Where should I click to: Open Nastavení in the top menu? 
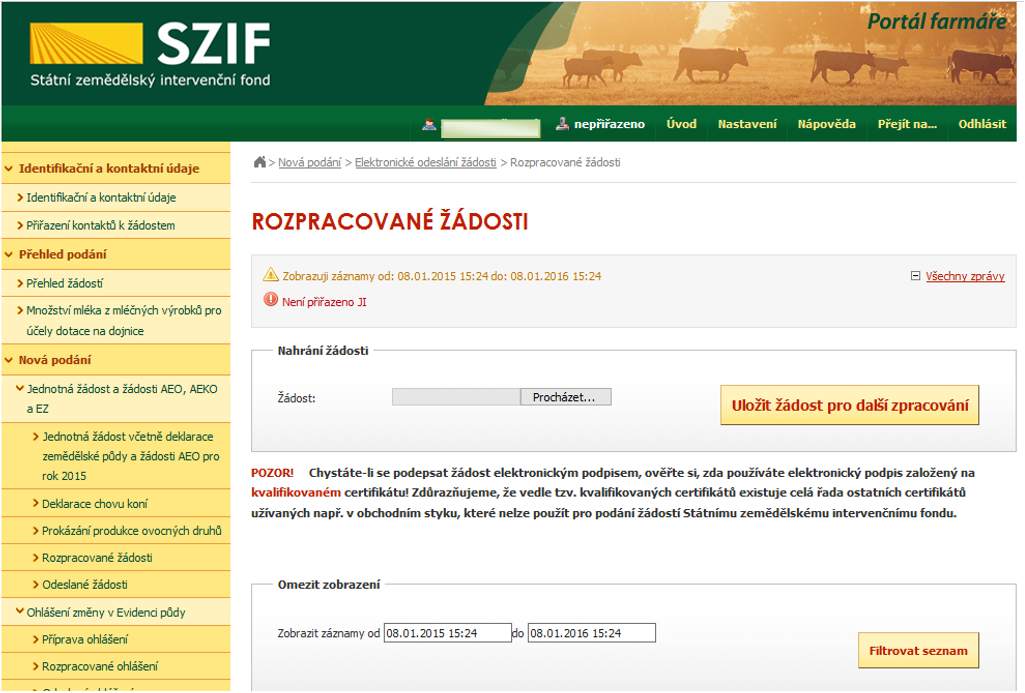[x=747, y=124]
